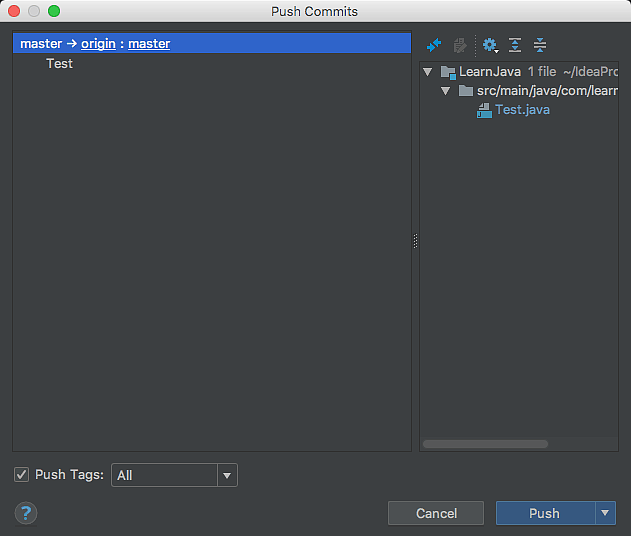
Task: Open the Help question mark icon
Action: [x=26, y=513]
